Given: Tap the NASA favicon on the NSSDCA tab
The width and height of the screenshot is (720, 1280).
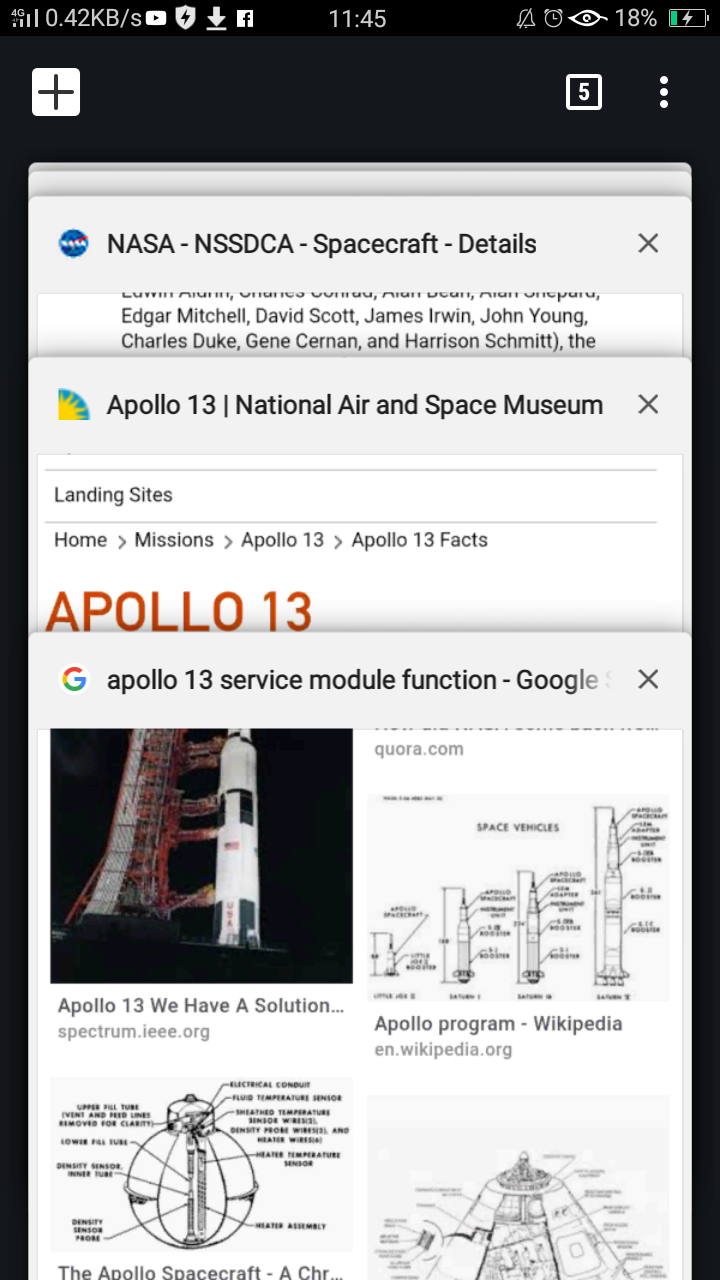Looking at the screenshot, I should (x=73, y=242).
